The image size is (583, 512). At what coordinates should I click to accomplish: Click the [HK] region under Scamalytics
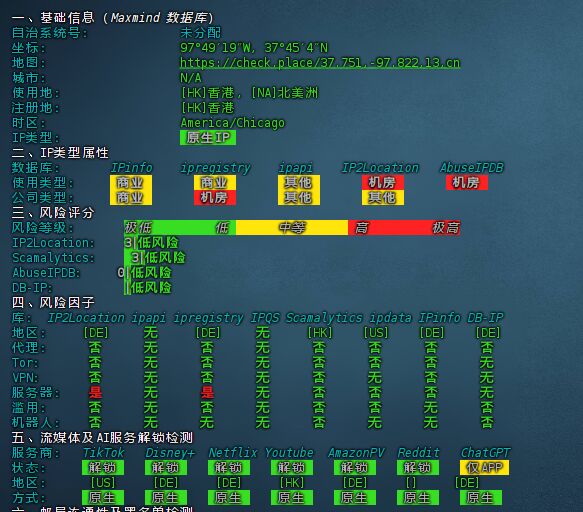[x=320, y=333]
